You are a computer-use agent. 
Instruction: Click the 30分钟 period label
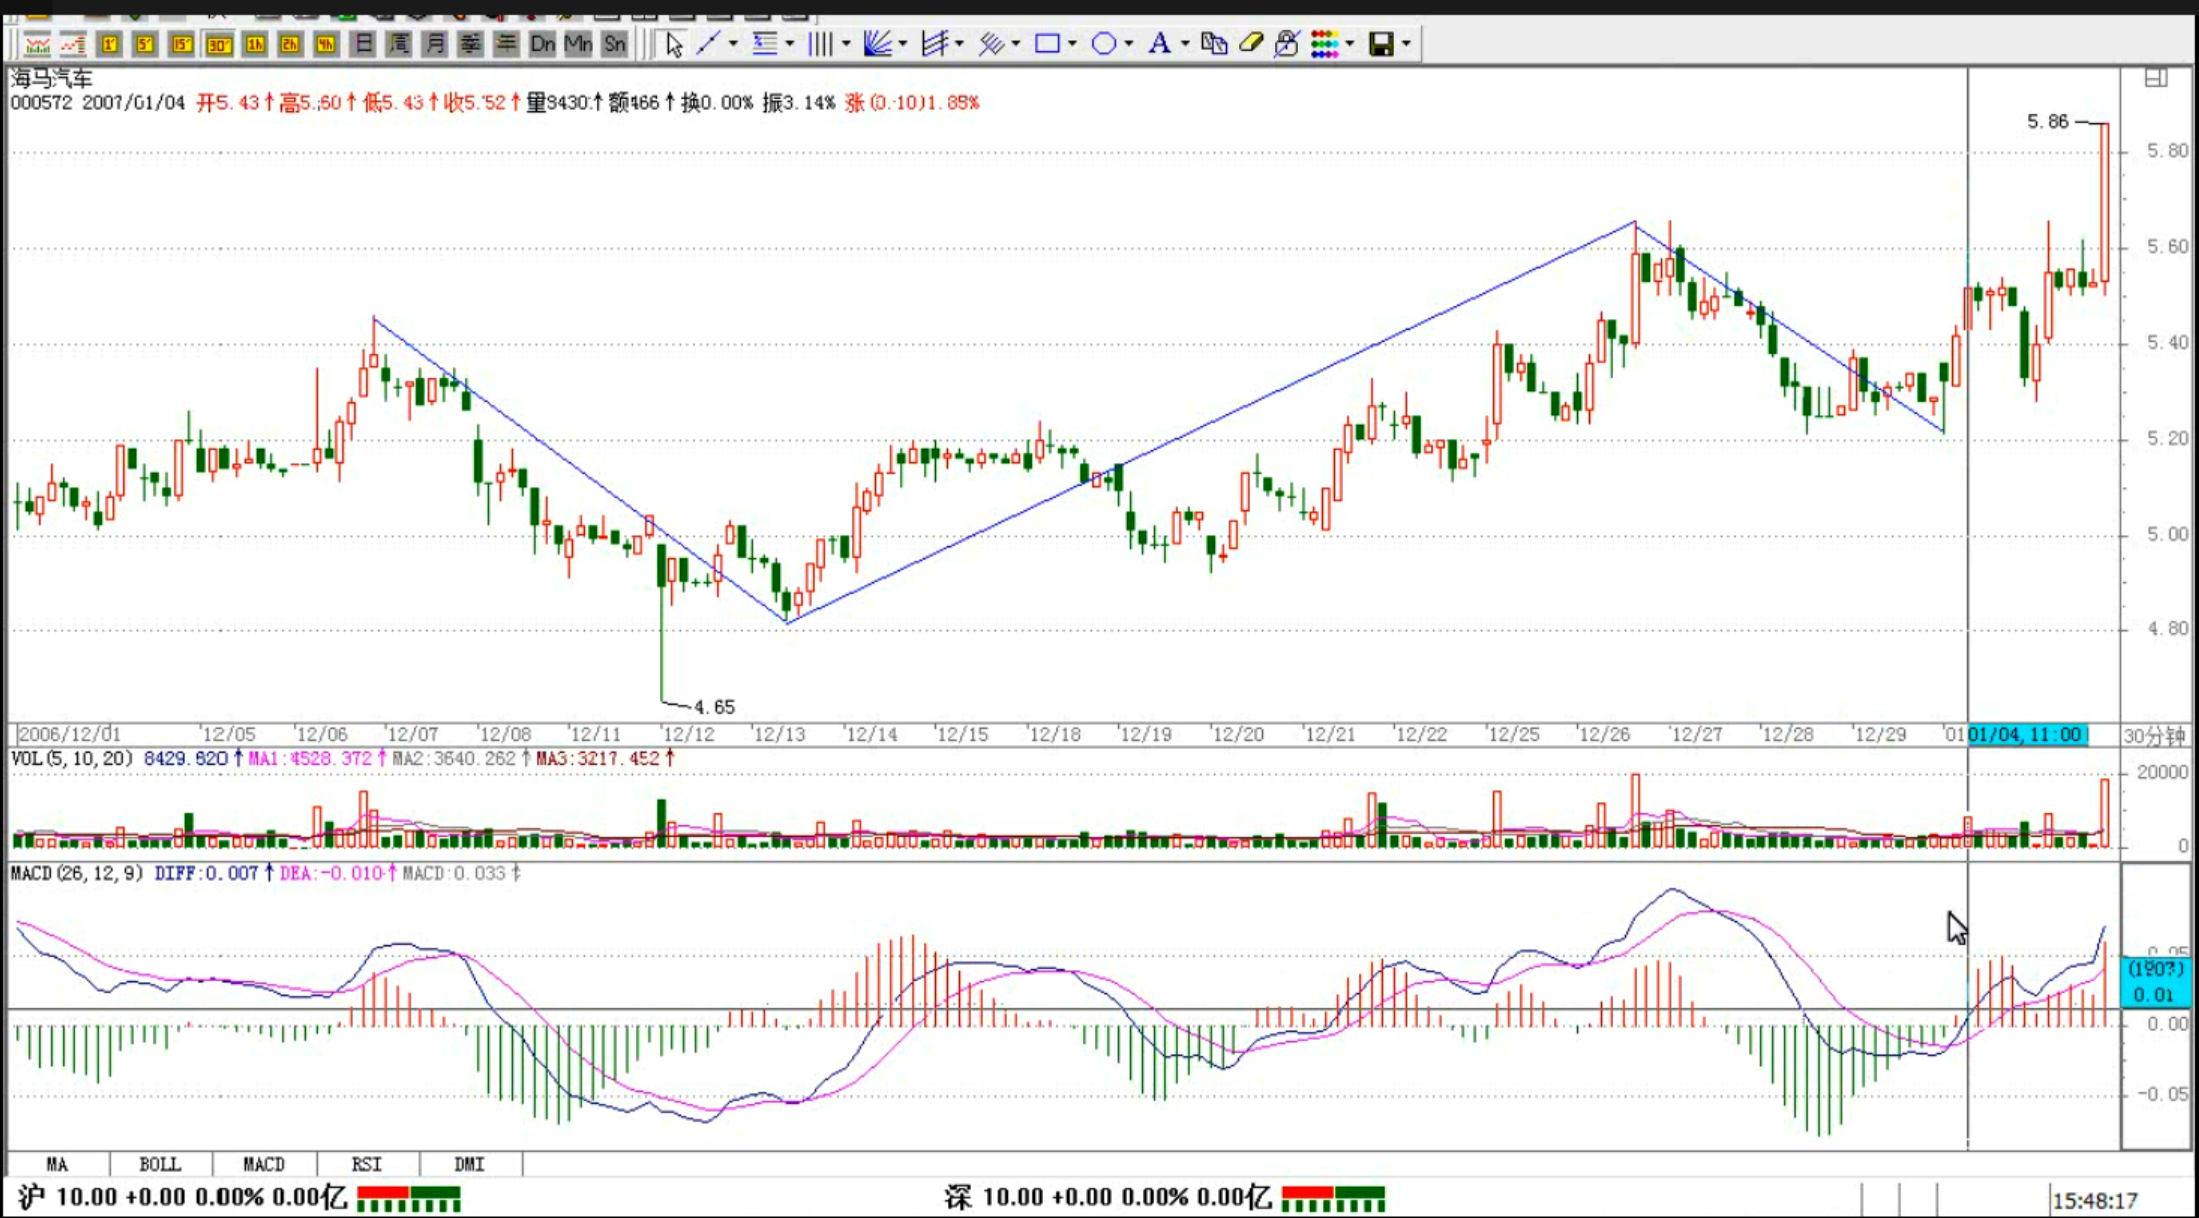(x=2153, y=736)
